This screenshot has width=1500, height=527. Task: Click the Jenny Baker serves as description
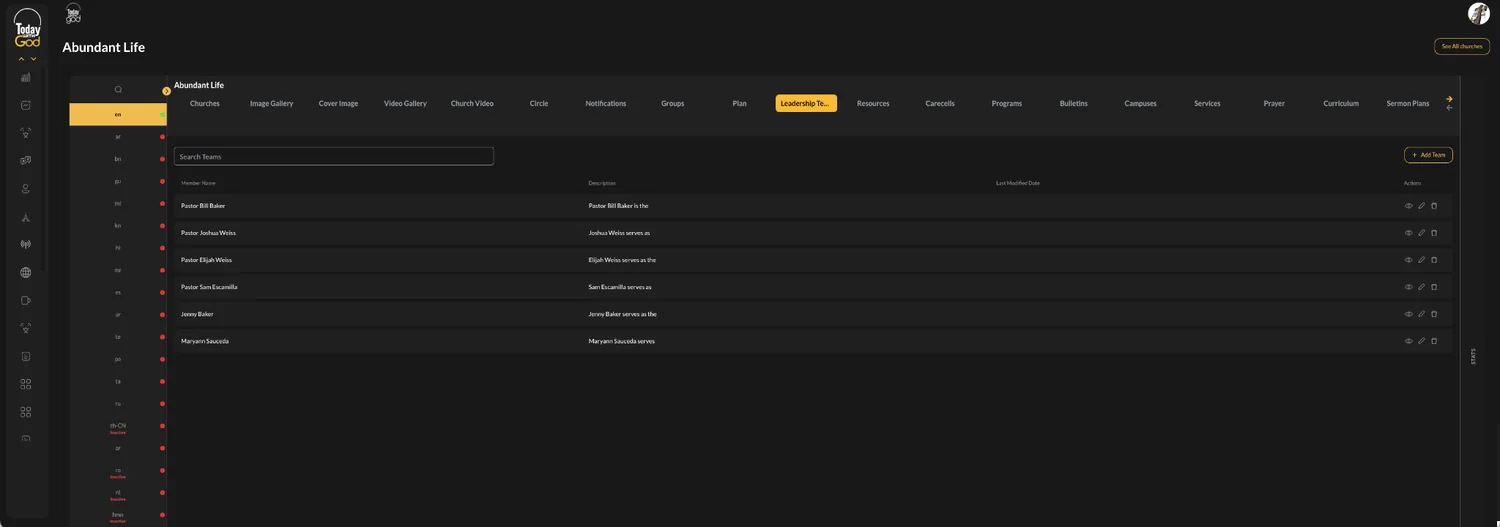(622, 314)
